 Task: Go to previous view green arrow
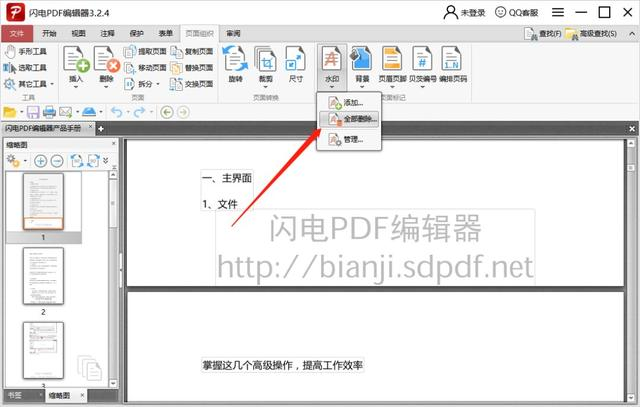coord(167,112)
